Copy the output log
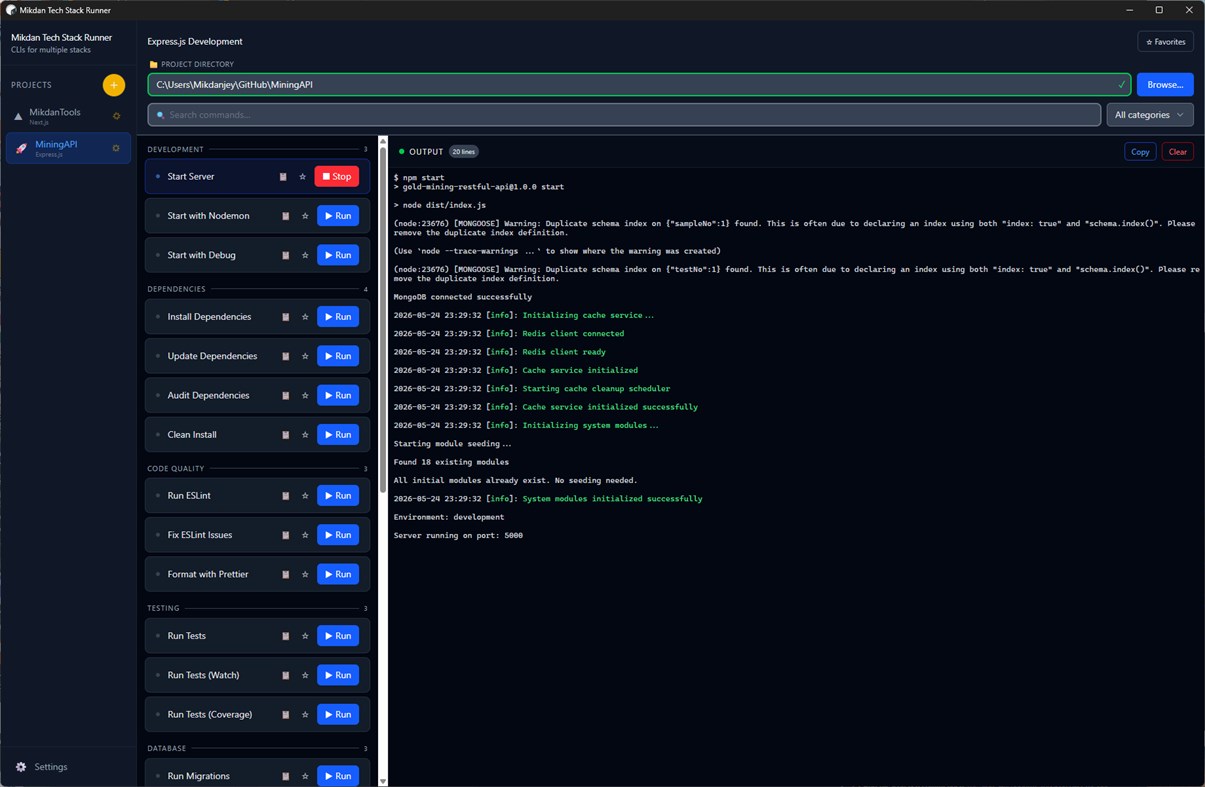Image resolution: width=1205 pixels, height=787 pixels. click(1140, 152)
